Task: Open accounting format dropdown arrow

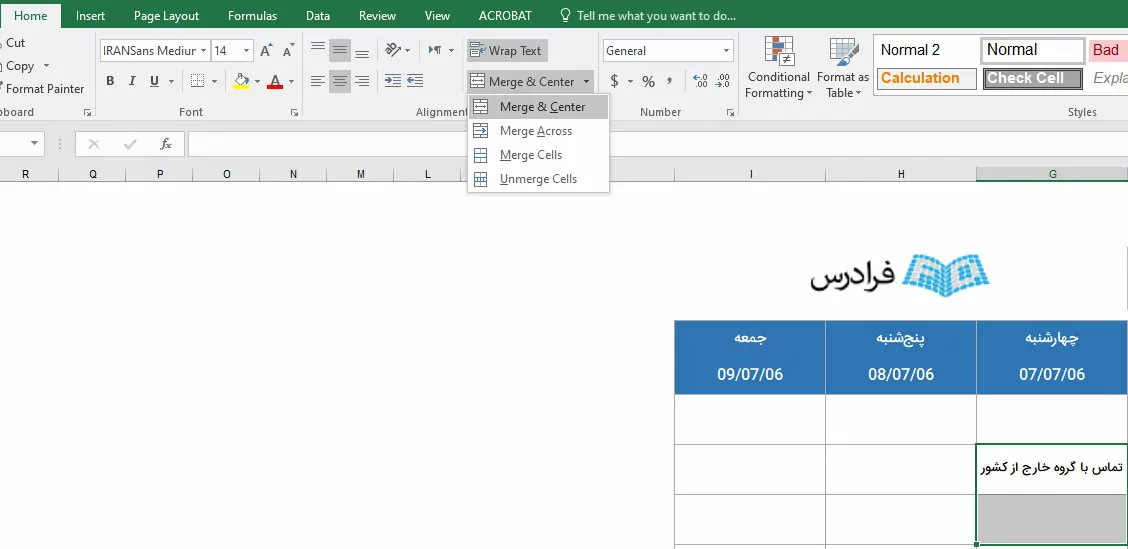Action: [630, 81]
